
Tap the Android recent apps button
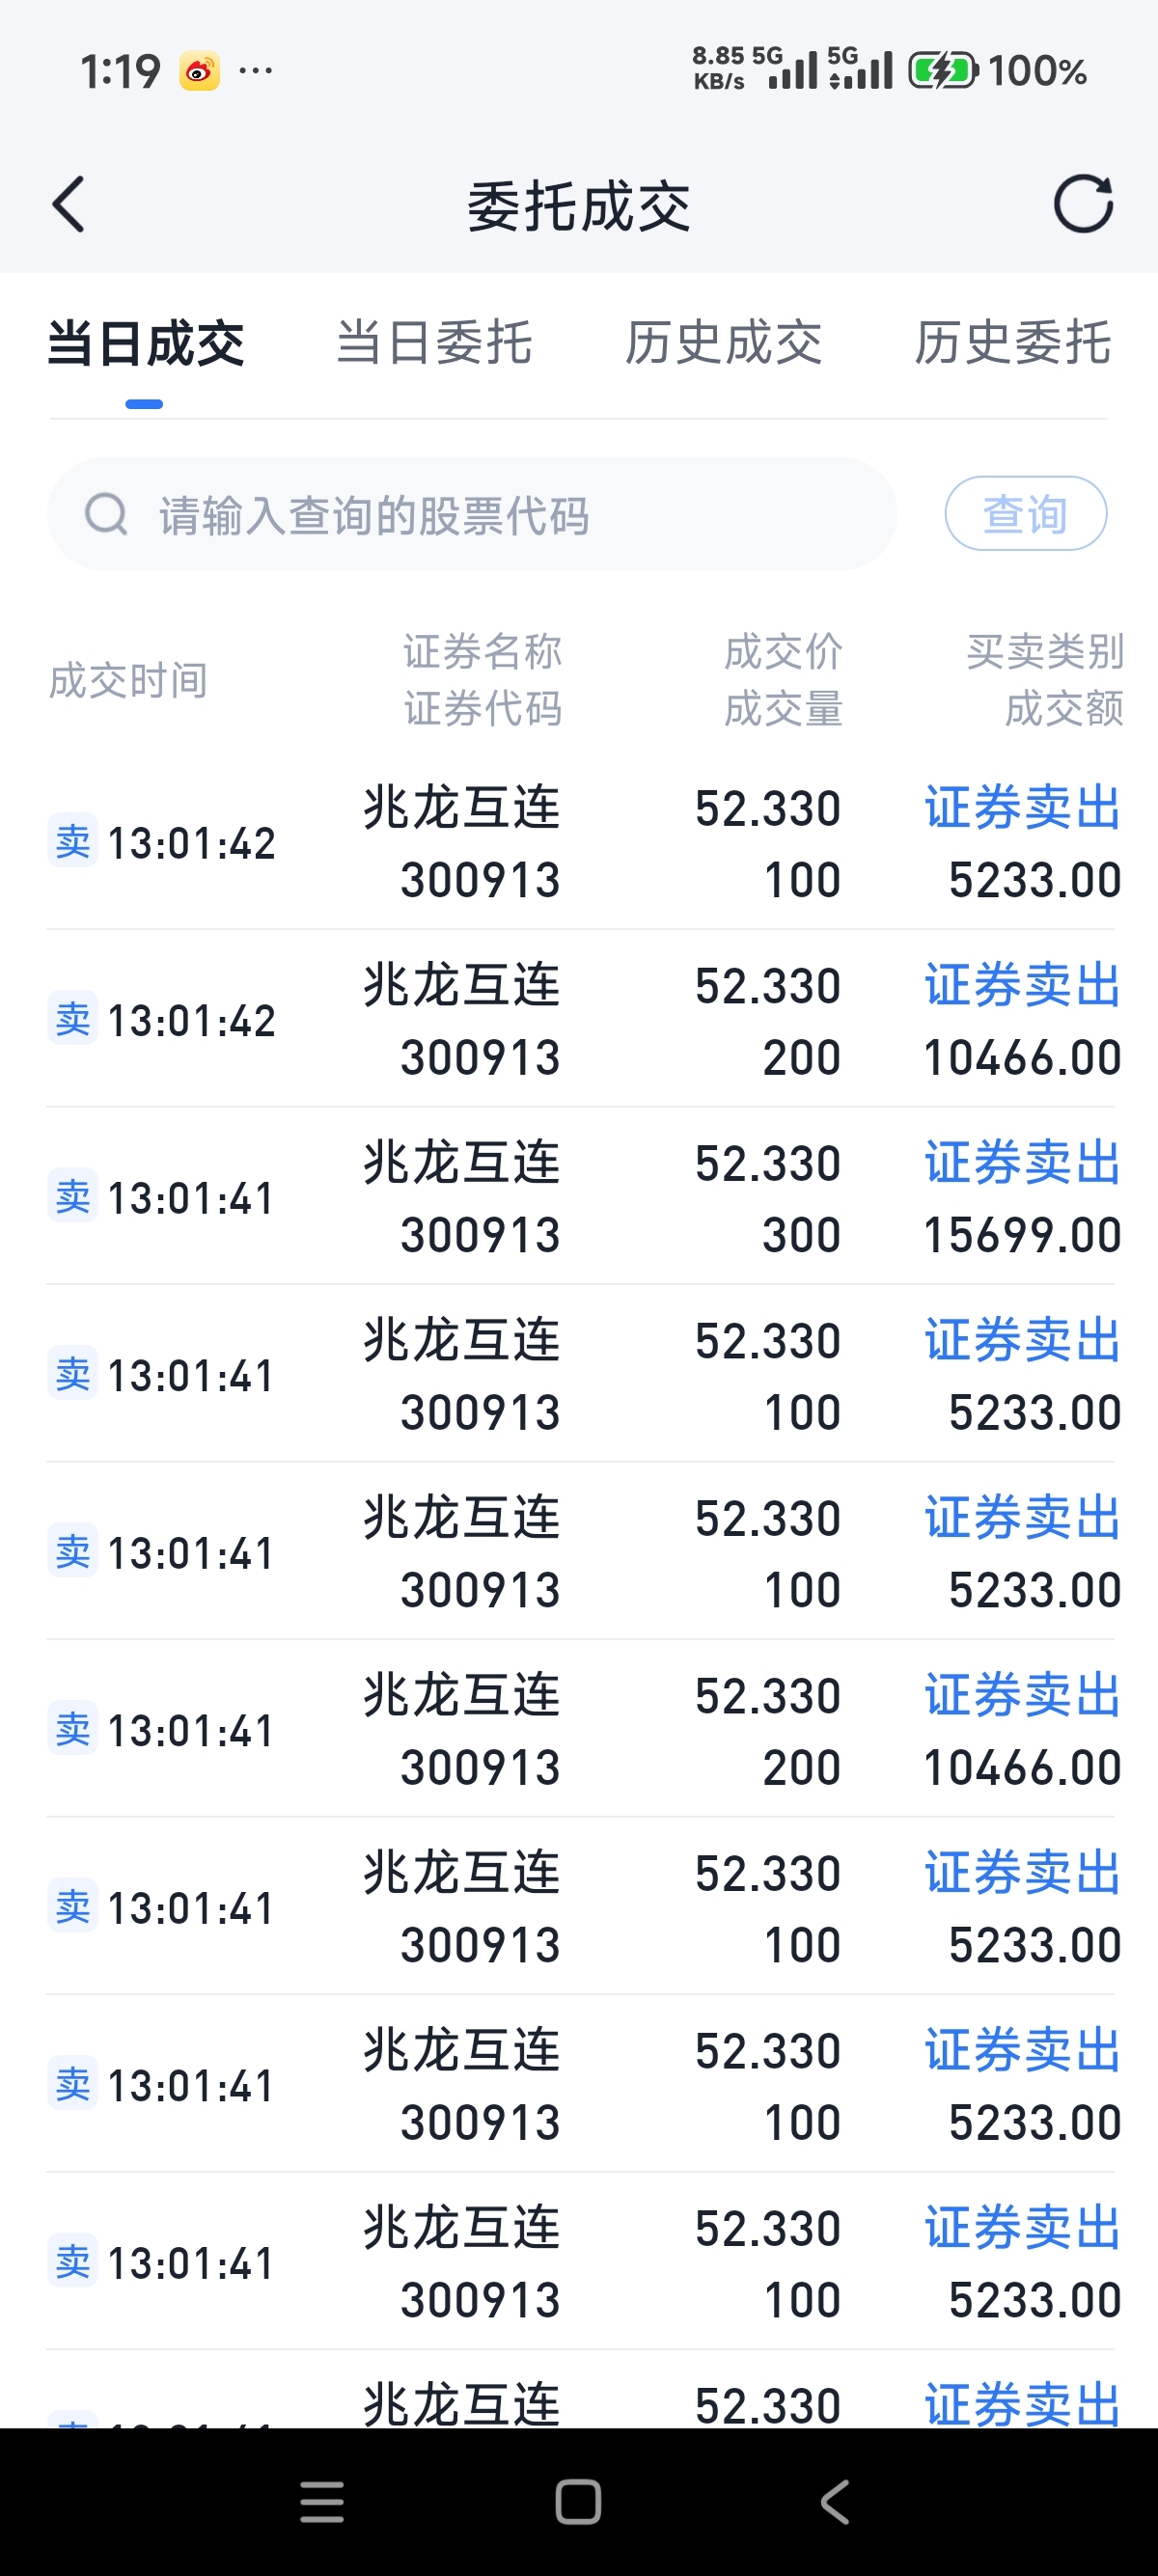[x=322, y=2502]
